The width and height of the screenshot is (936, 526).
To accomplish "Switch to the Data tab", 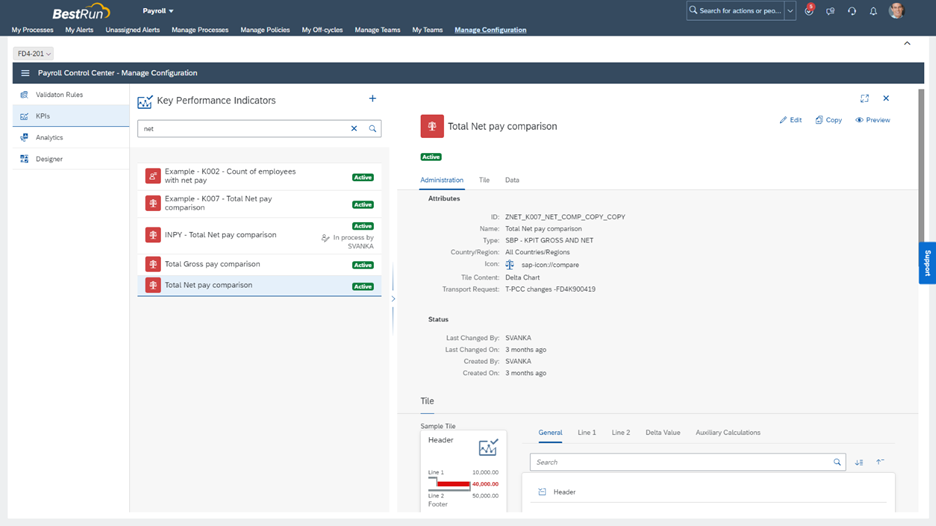I will click(x=512, y=180).
